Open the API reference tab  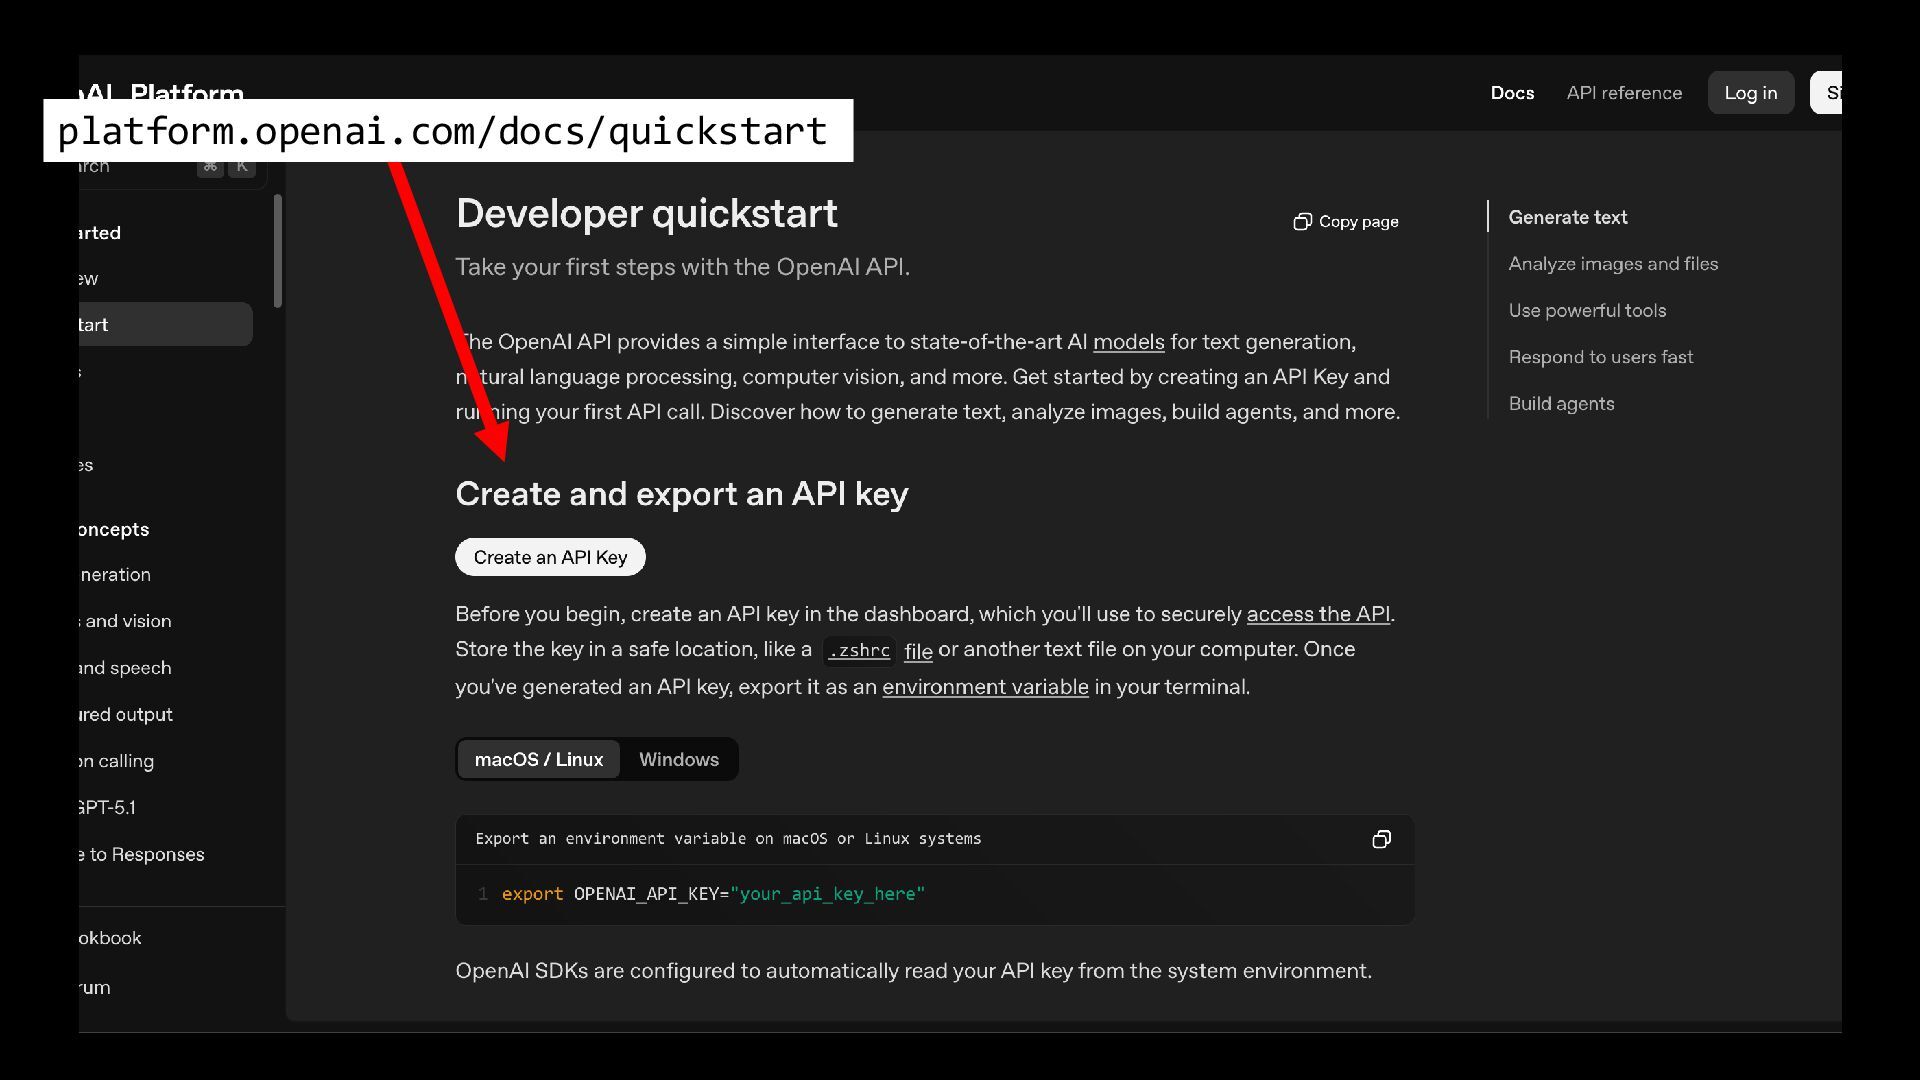1623,93
